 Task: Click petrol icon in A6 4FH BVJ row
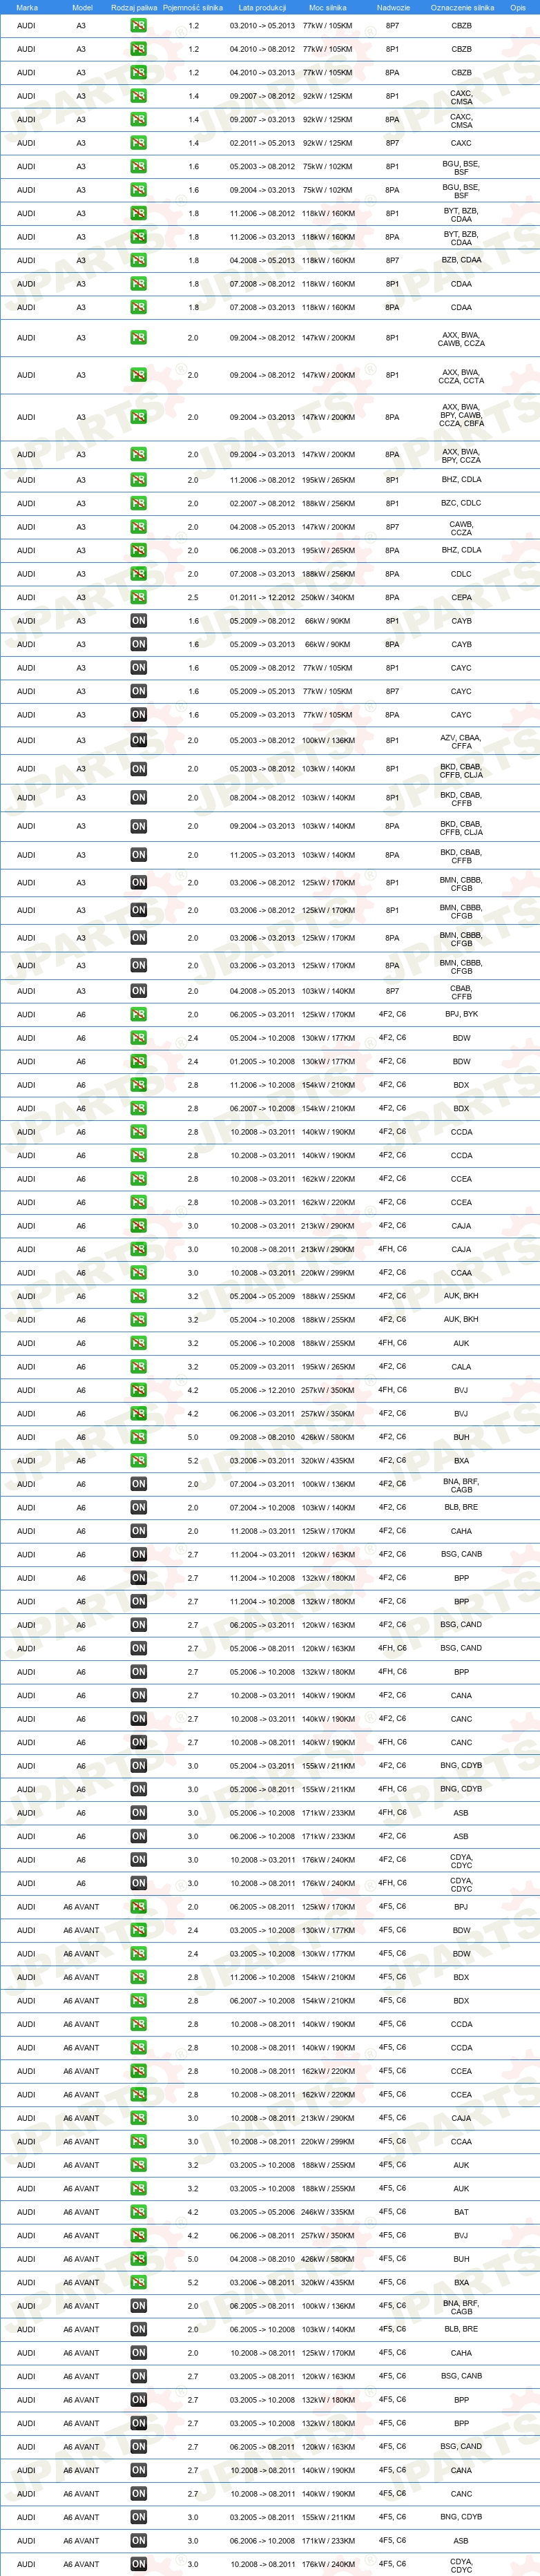(x=138, y=1390)
